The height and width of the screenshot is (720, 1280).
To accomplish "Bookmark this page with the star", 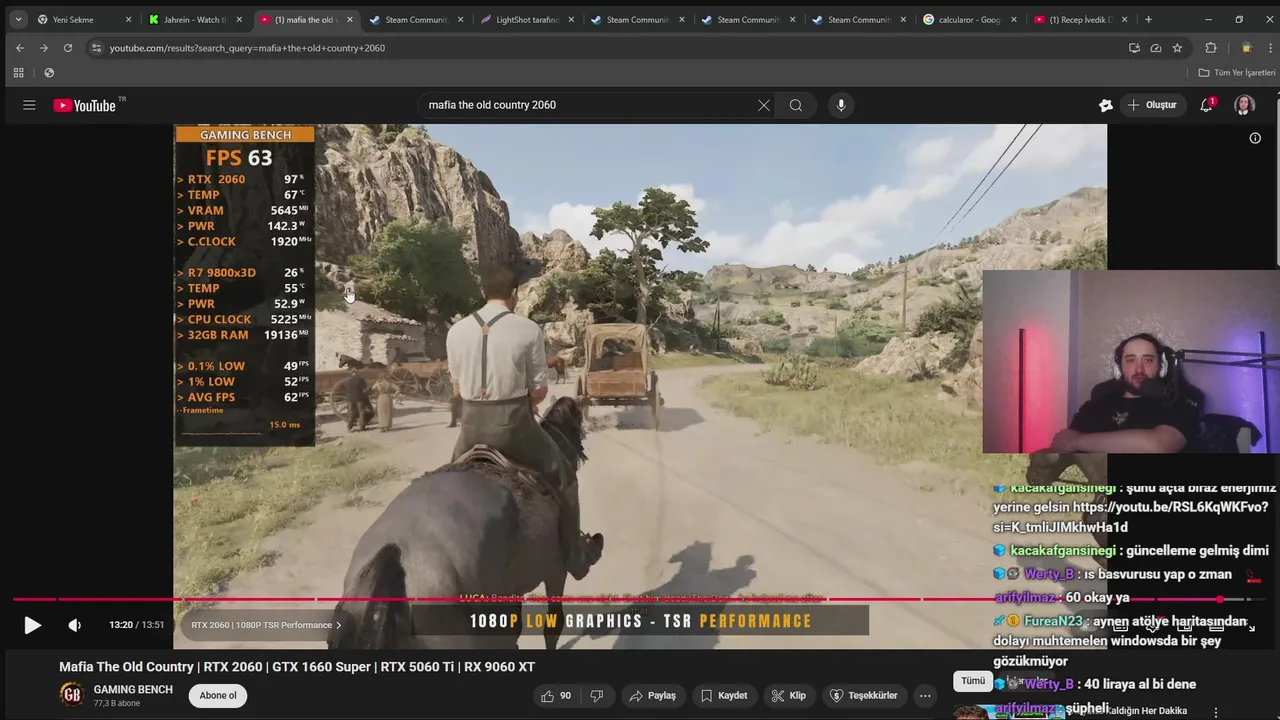I will 1177,48.
